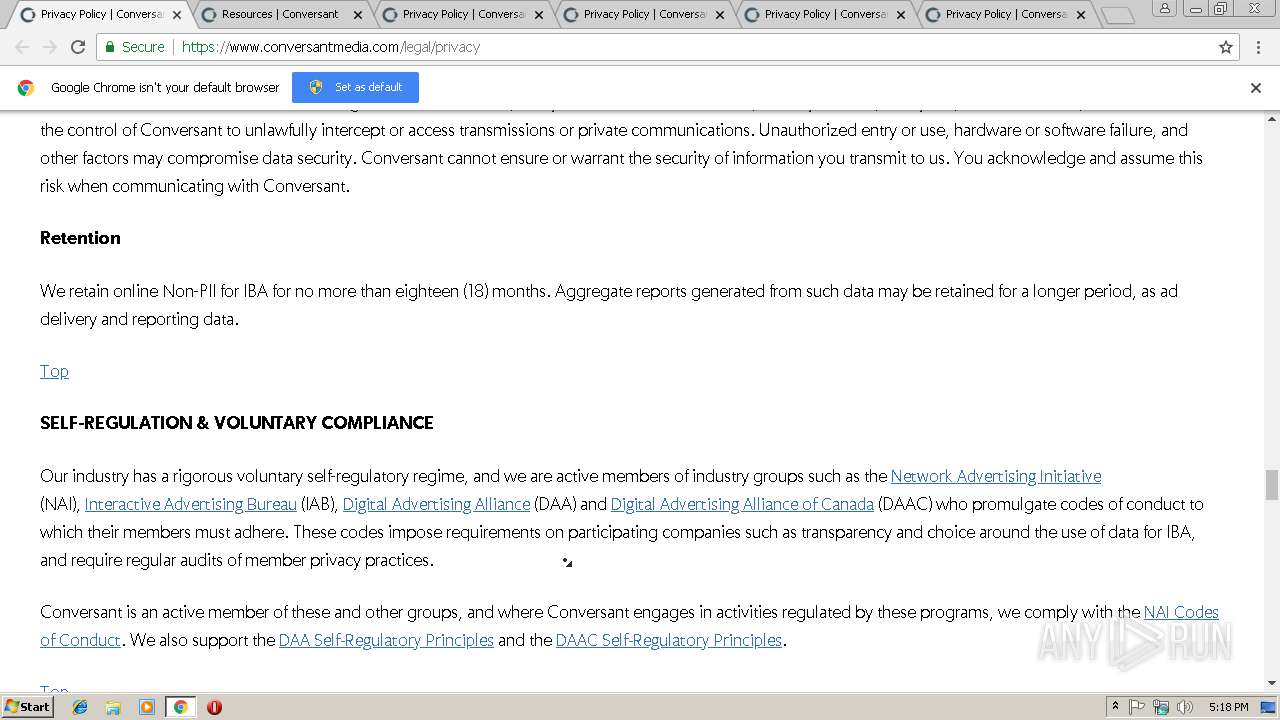
Task: Open the NAI Codes of Conduct link
Action: [1181, 612]
